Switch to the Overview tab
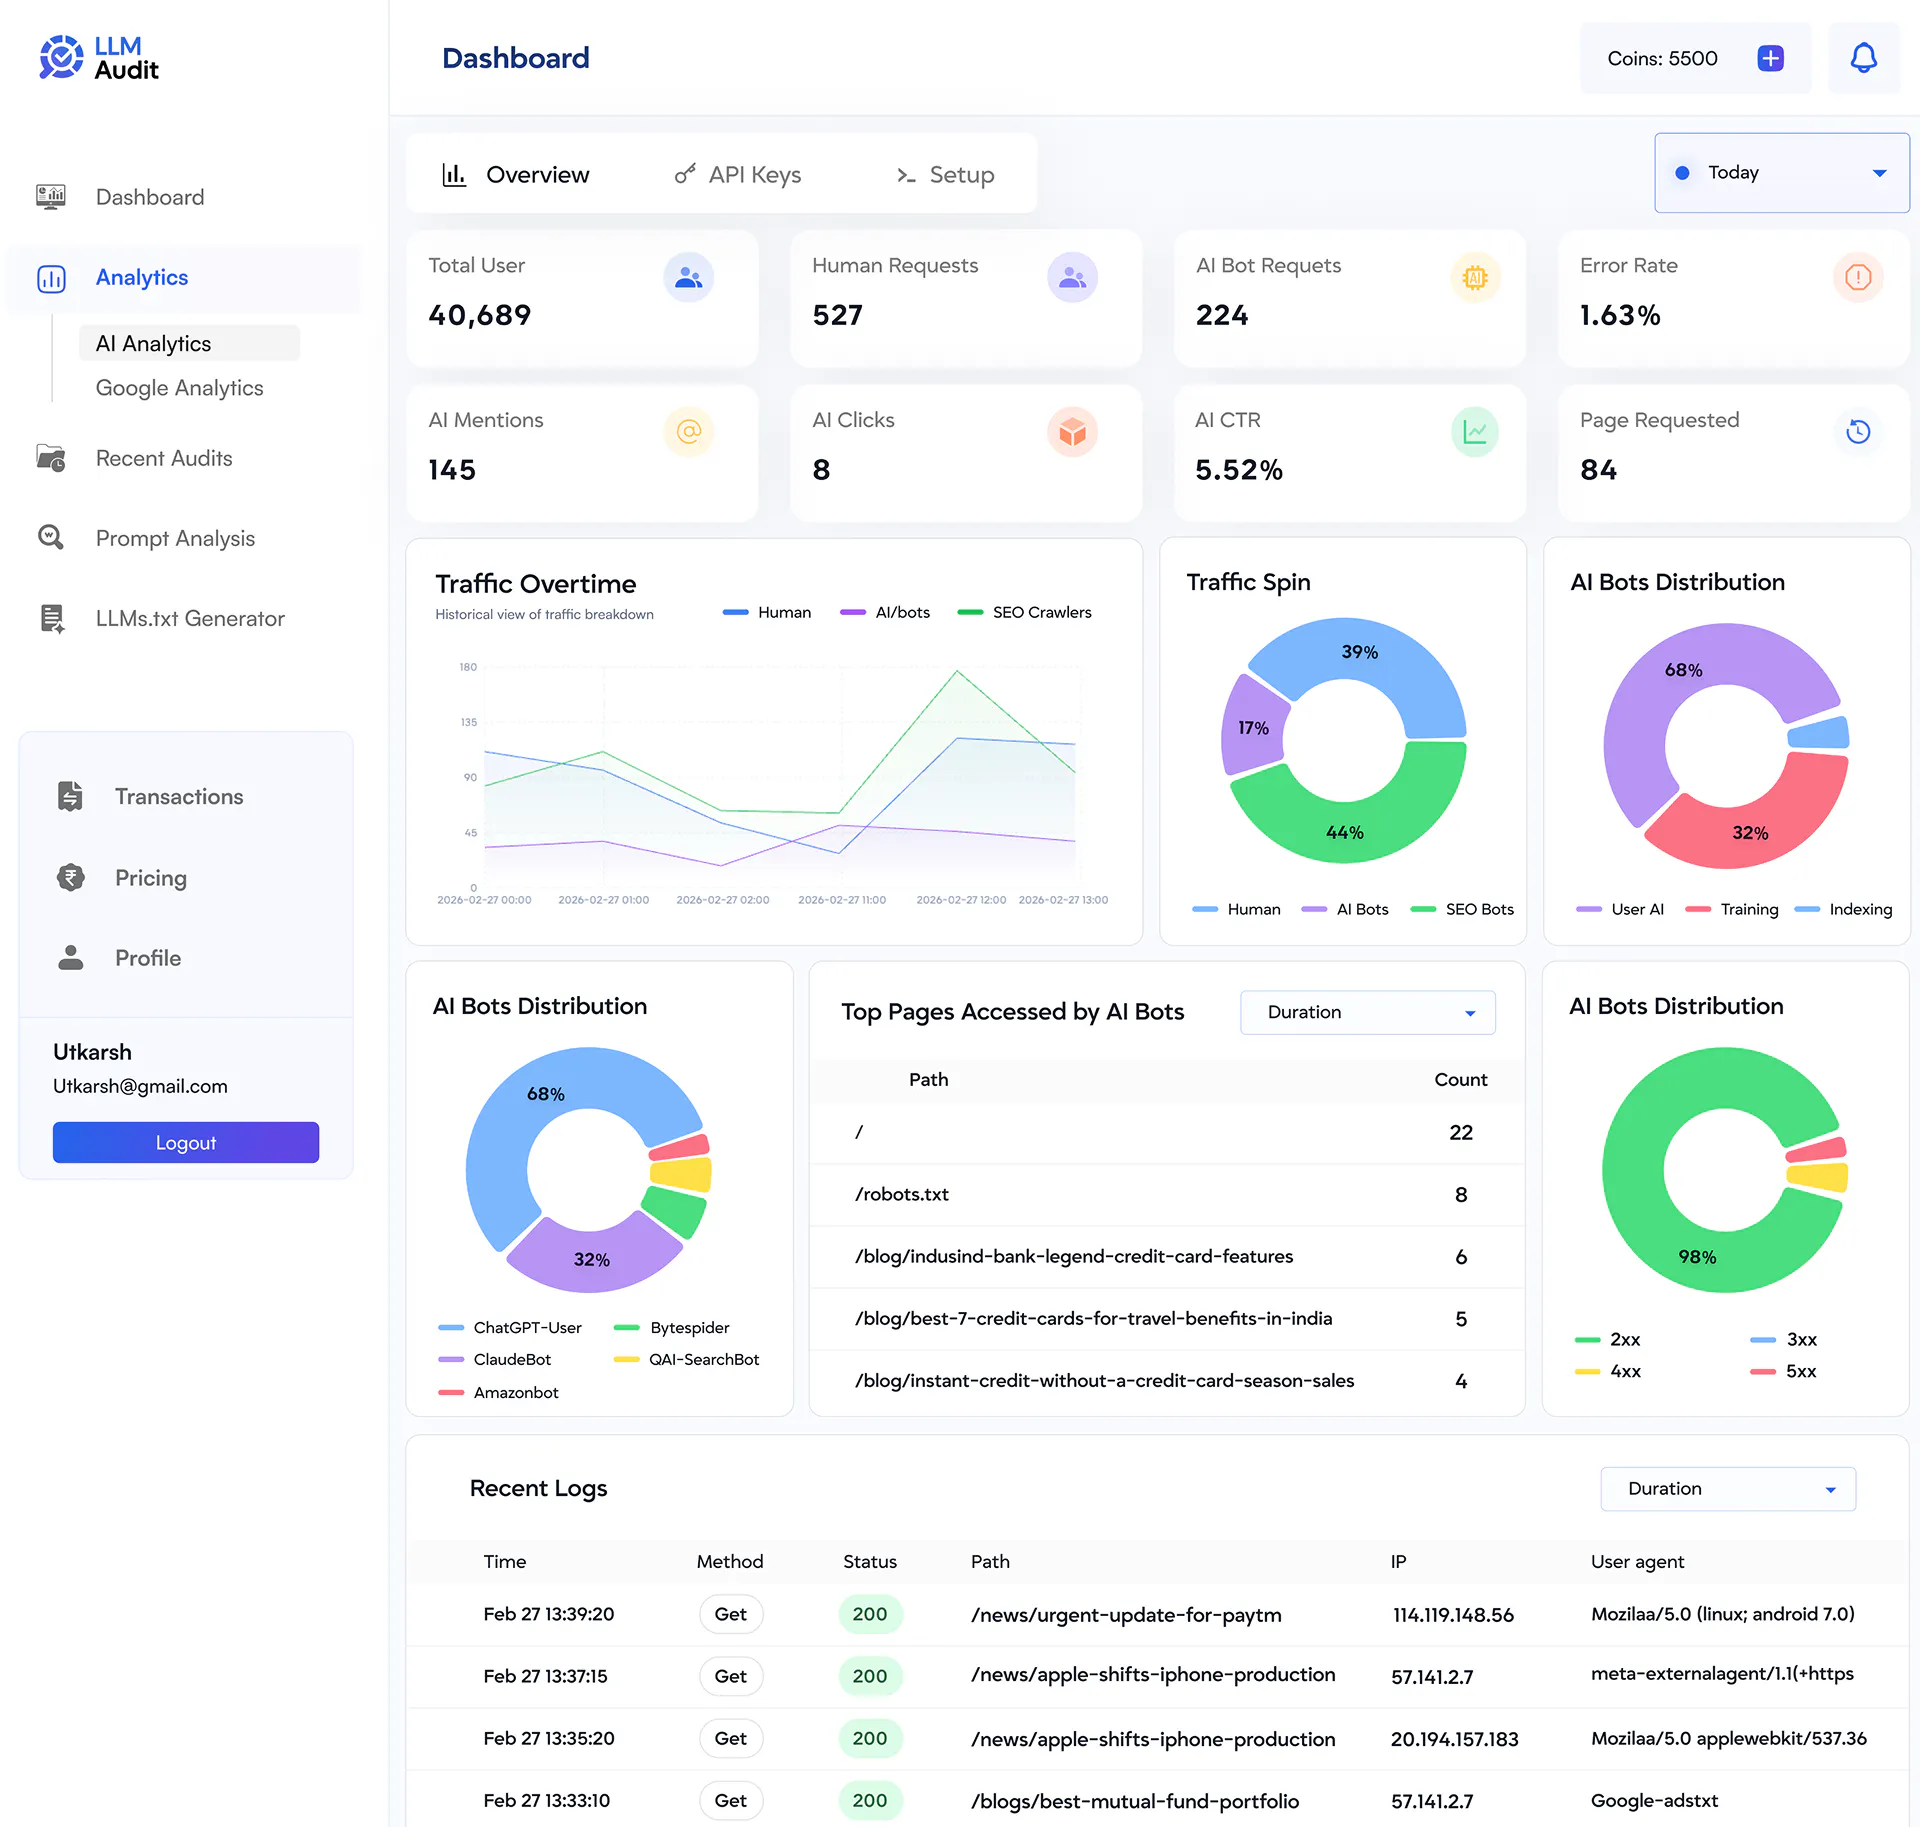The width and height of the screenshot is (1920, 1827). coord(516,175)
